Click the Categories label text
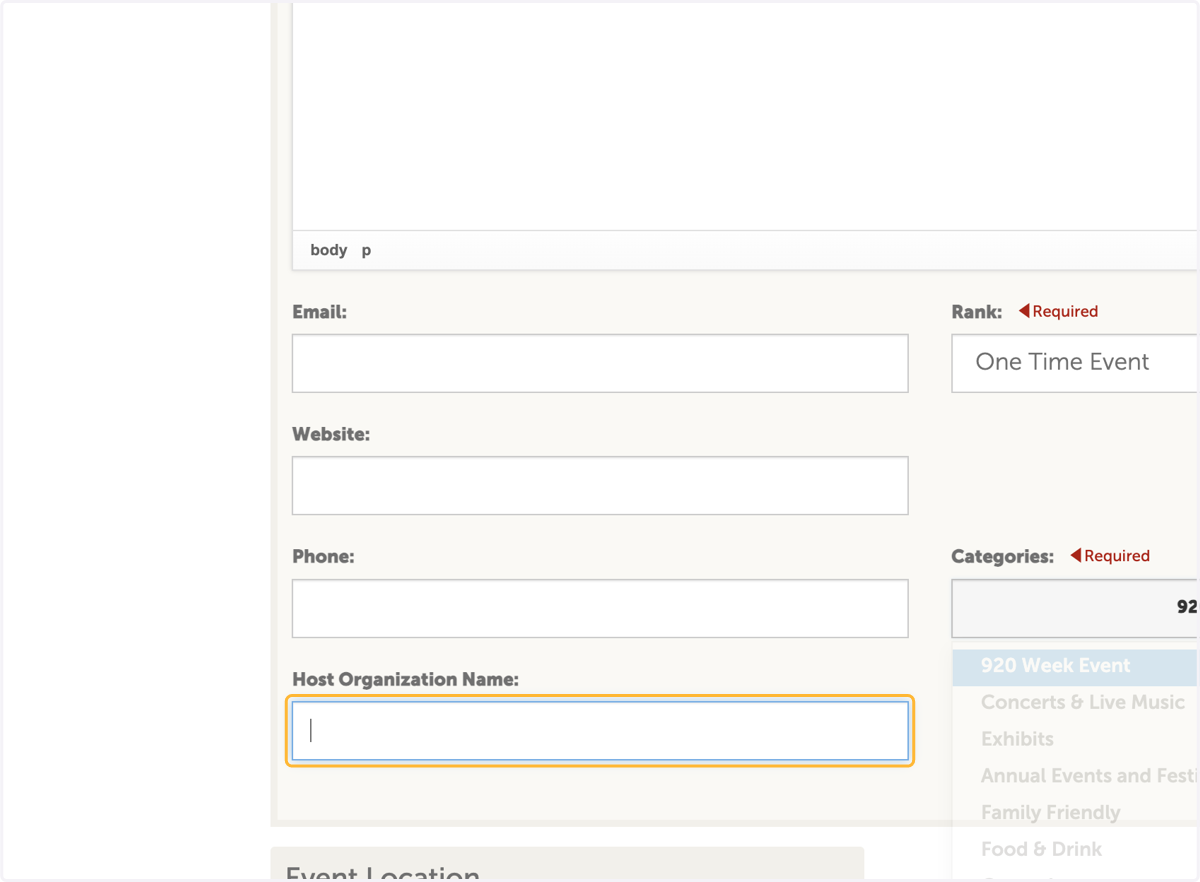This screenshot has width=1200, height=882. (x=1002, y=557)
